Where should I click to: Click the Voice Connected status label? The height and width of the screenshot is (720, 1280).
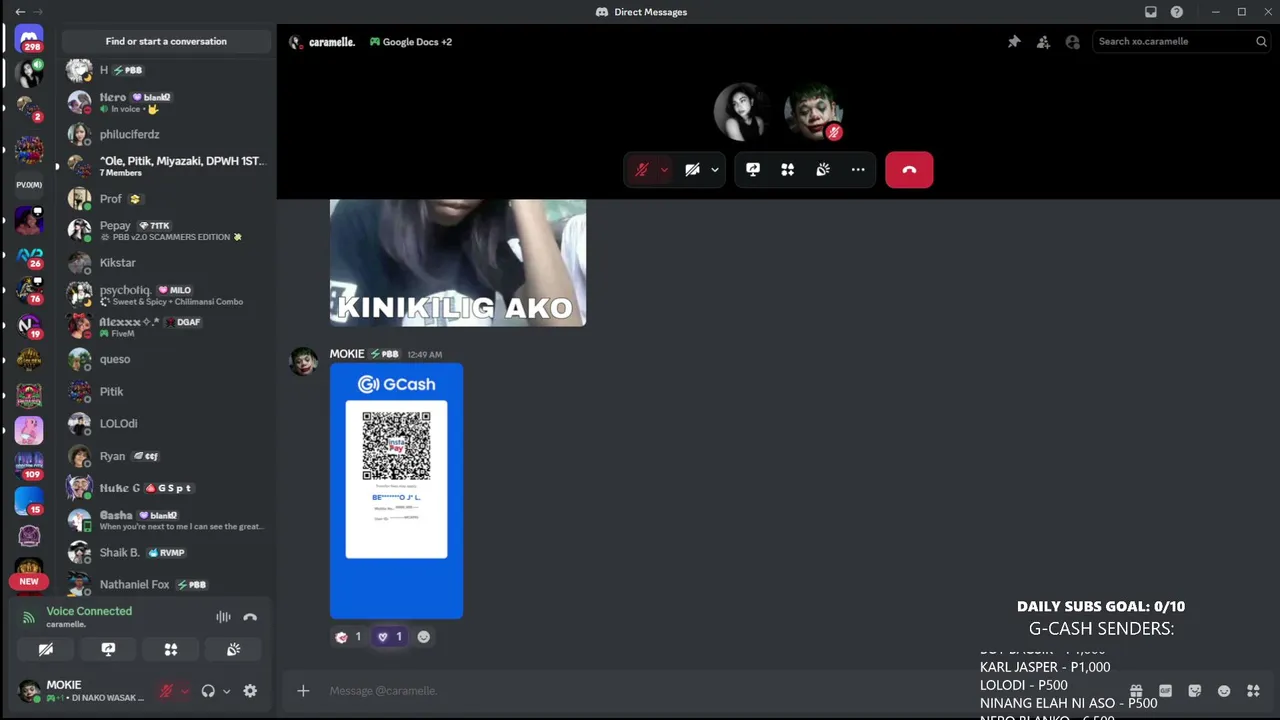pyautogui.click(x=89, y=611)
